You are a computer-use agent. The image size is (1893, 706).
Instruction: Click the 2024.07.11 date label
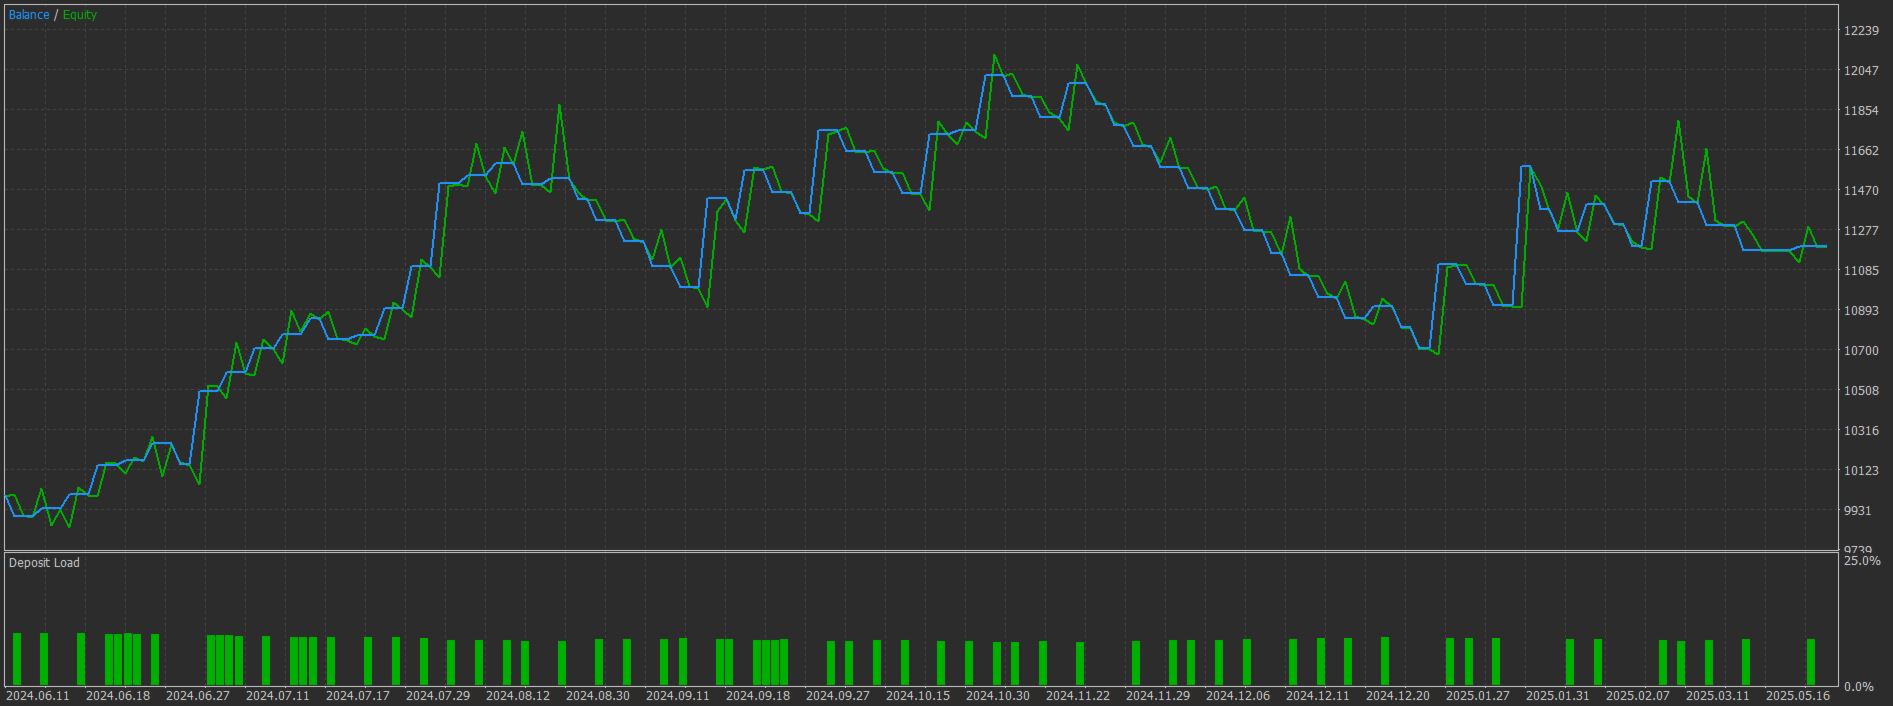pos(278,696)
